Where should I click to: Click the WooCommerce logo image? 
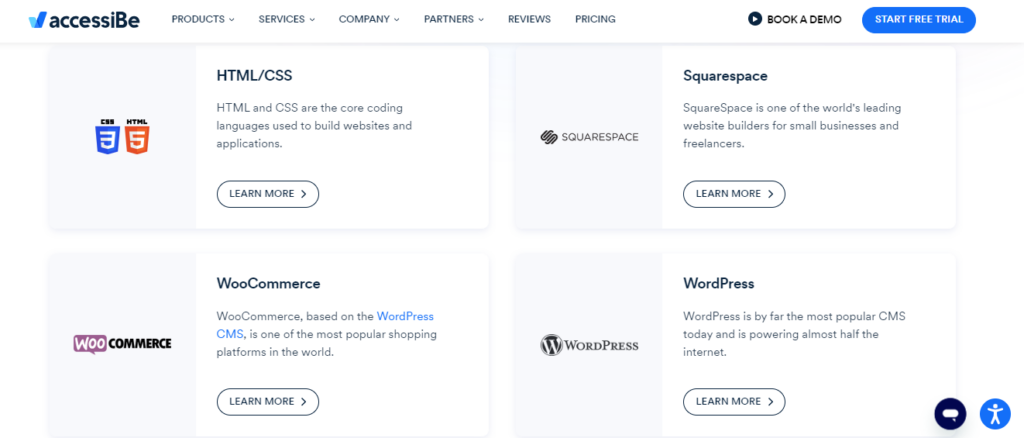pos(122,343)
